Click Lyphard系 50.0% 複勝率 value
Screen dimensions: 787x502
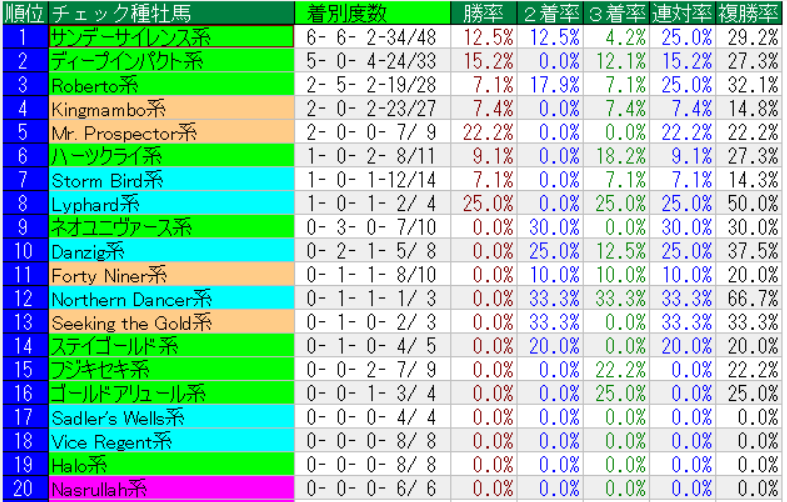(x=752, y=203)
